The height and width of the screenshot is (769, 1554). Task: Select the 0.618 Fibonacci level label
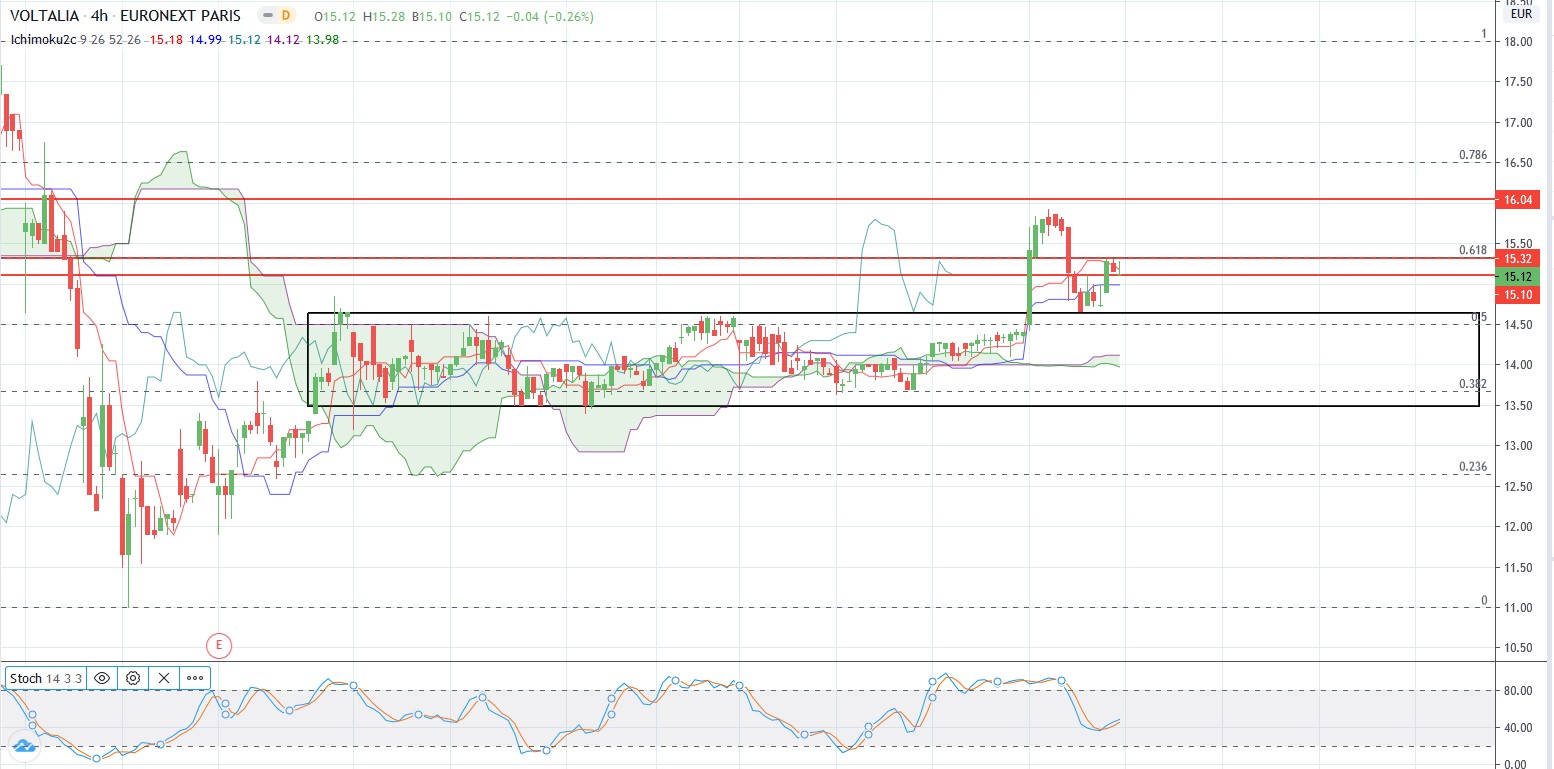[1473, 250]
